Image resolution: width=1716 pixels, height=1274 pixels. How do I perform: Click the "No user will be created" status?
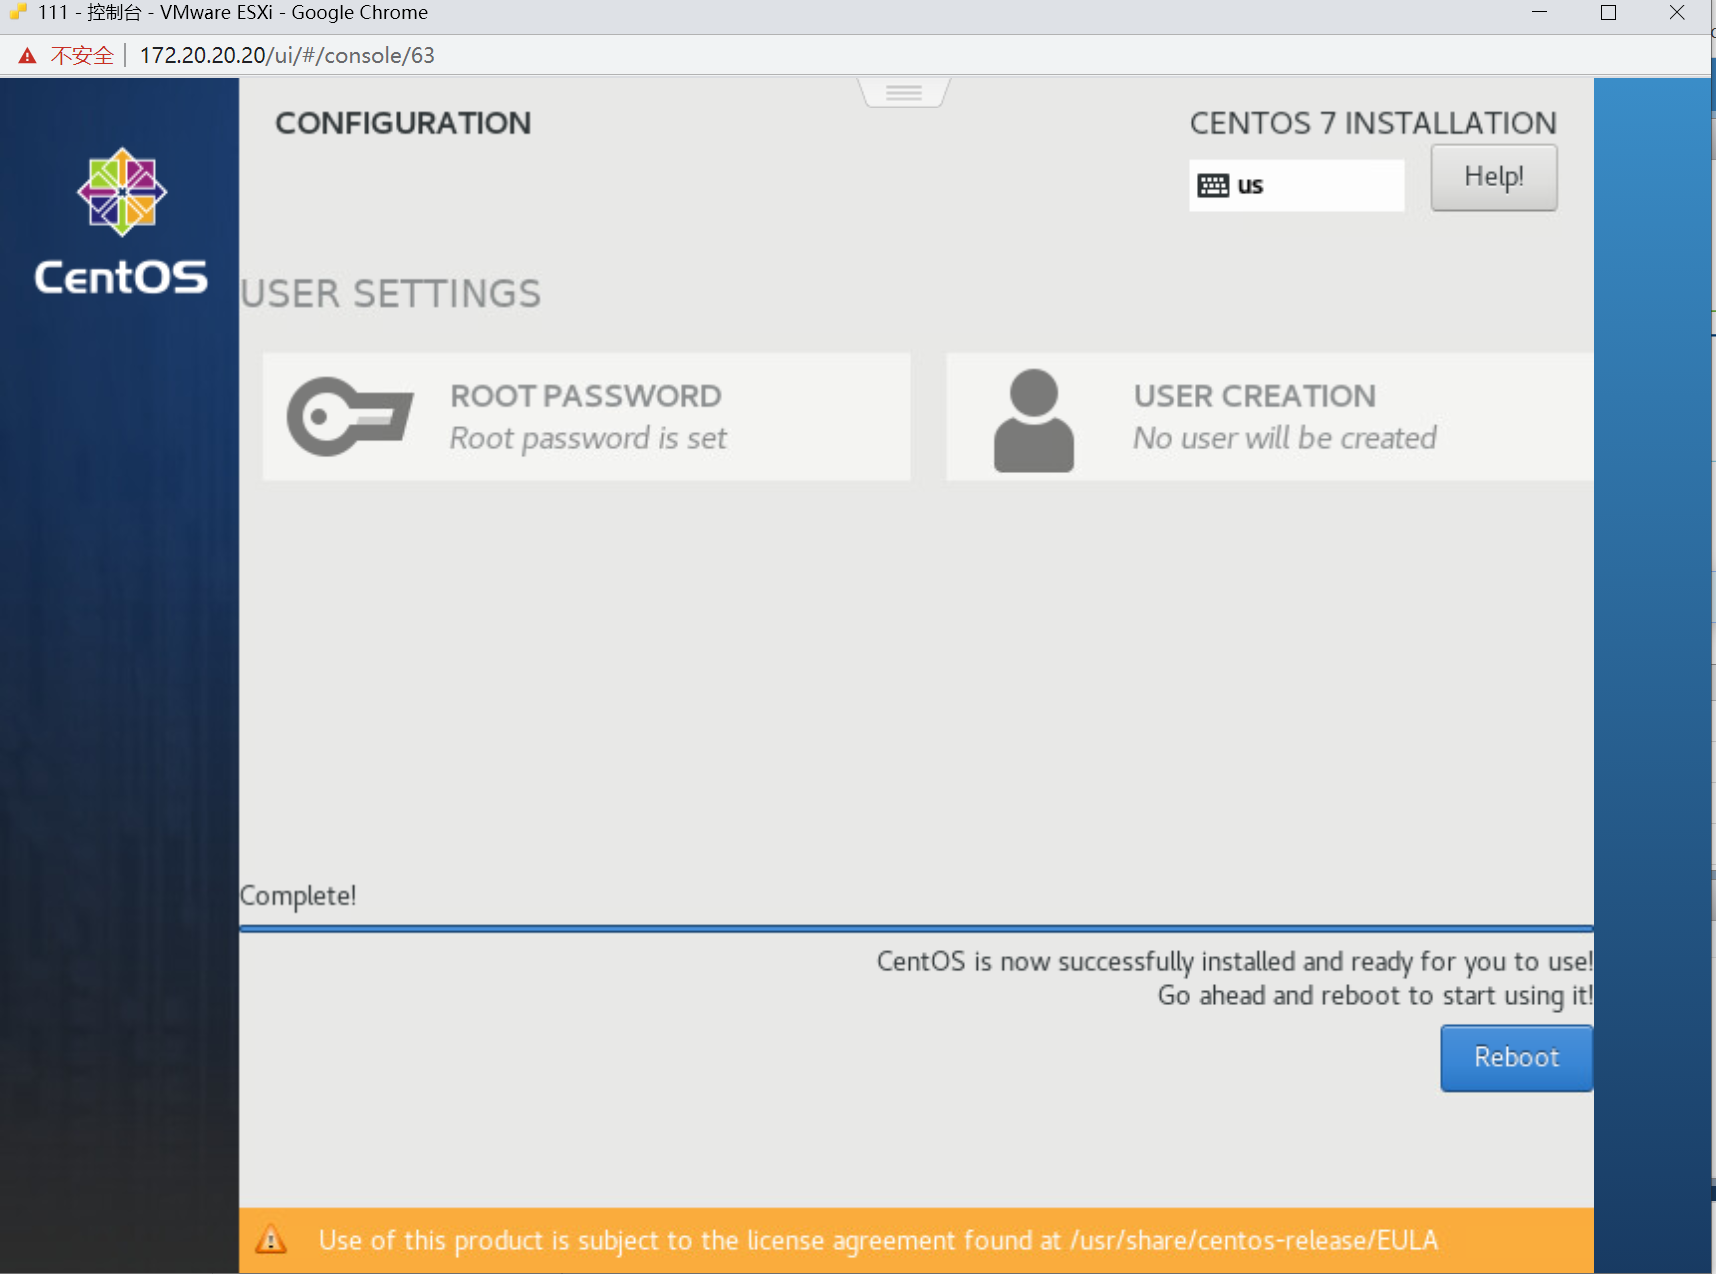[1284, 438]
